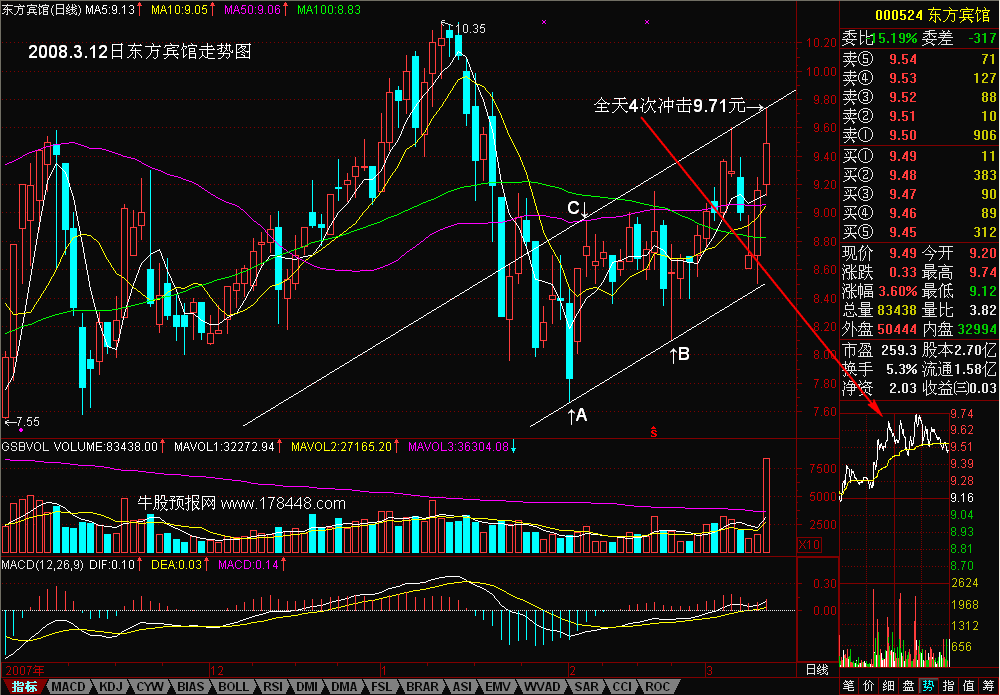Image resolution: width=1000 pixels, height=695 pixels.
Task: Open the BIAS indicator tab
Action: point(191,687)
